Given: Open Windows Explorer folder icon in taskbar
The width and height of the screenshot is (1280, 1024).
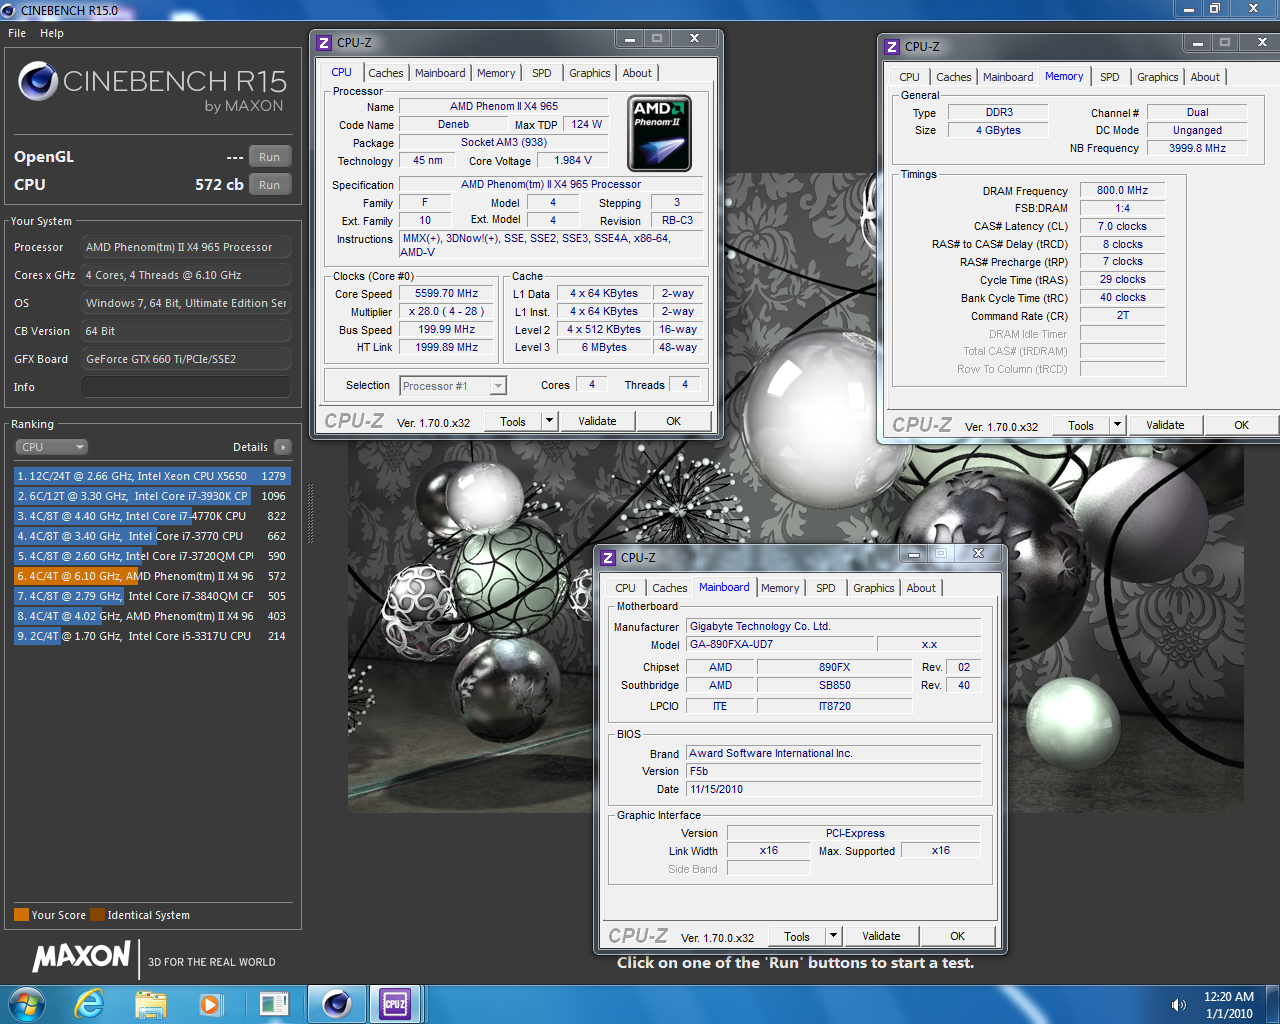Looking at the screenshot, I should [x=150, y=1004].
